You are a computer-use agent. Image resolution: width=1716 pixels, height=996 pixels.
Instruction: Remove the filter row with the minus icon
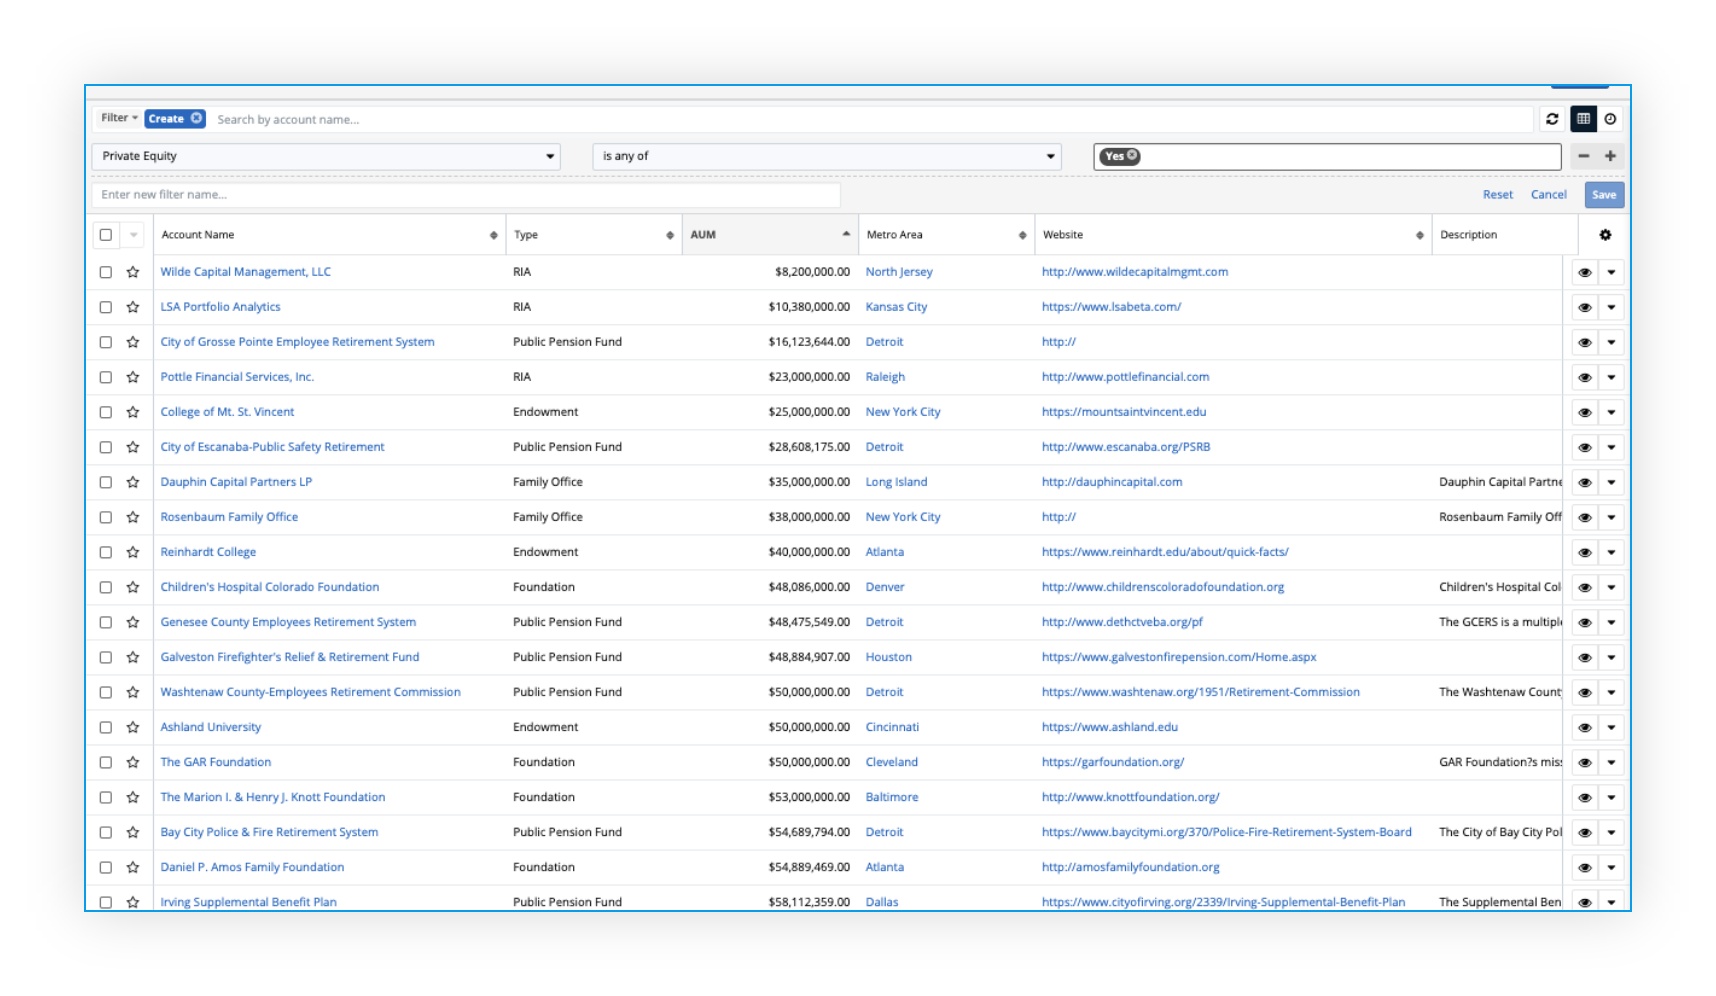[x=1583, y=156]
